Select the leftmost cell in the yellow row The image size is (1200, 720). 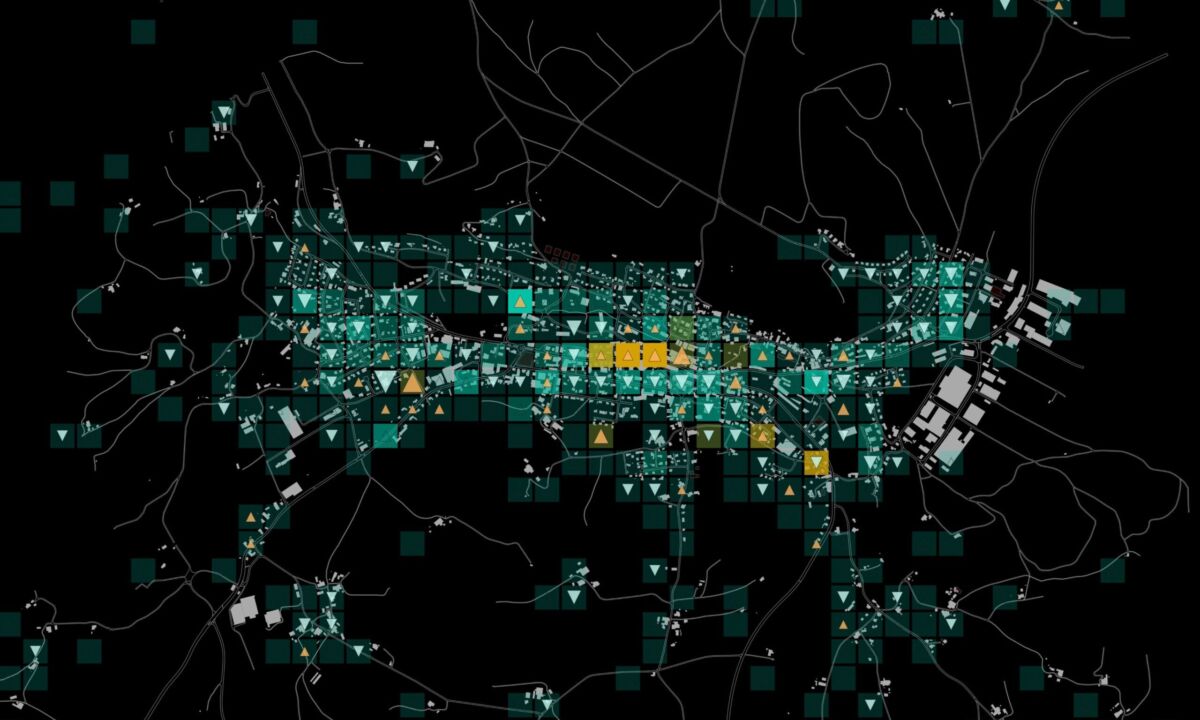600,354
